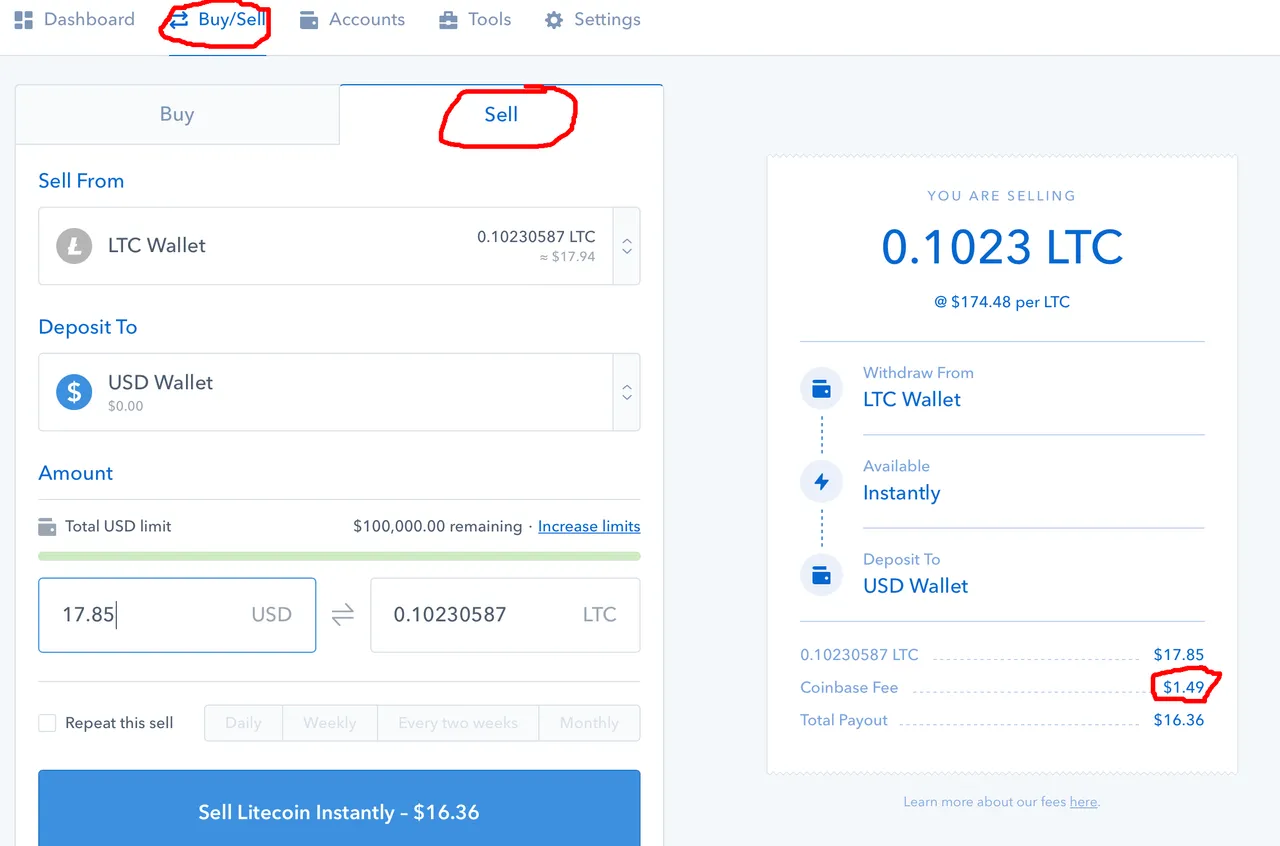Click the '≈ $17.94' wallet value

click(x=566, y=257)
